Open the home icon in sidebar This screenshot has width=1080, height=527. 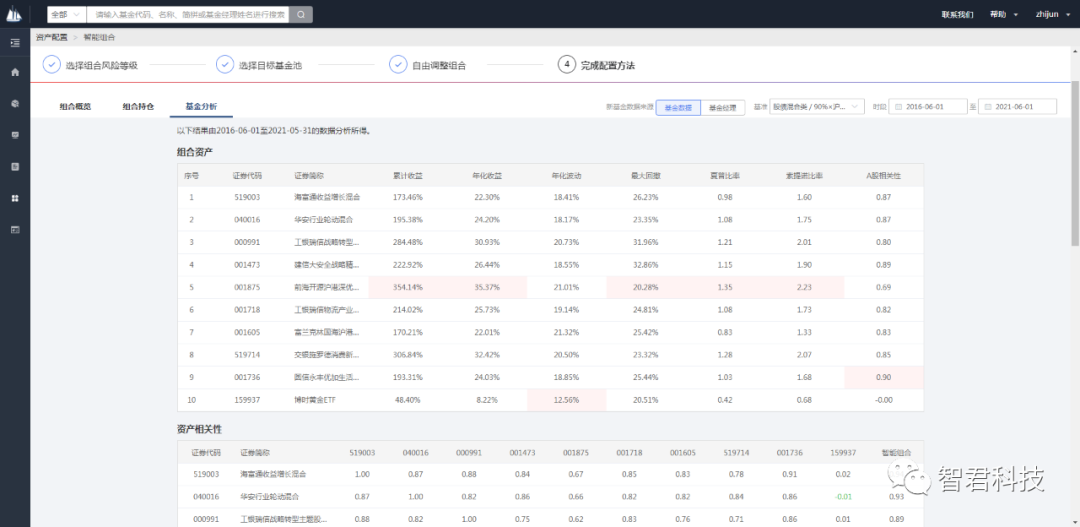[x=14, y=73]
